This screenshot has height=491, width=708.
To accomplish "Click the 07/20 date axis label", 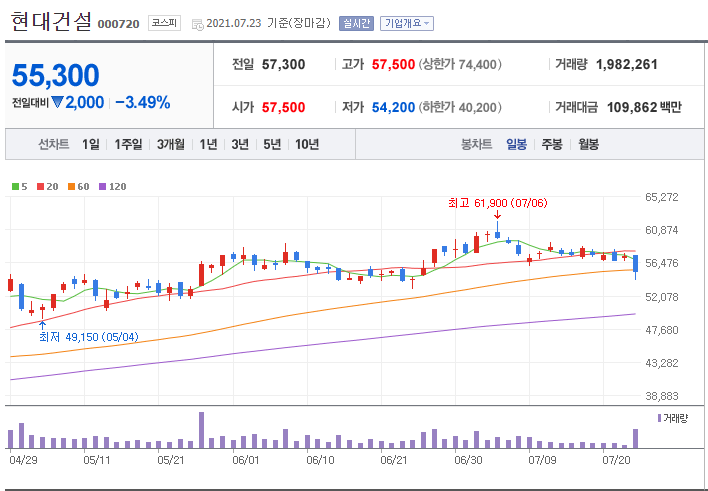I will pos(616,460).
